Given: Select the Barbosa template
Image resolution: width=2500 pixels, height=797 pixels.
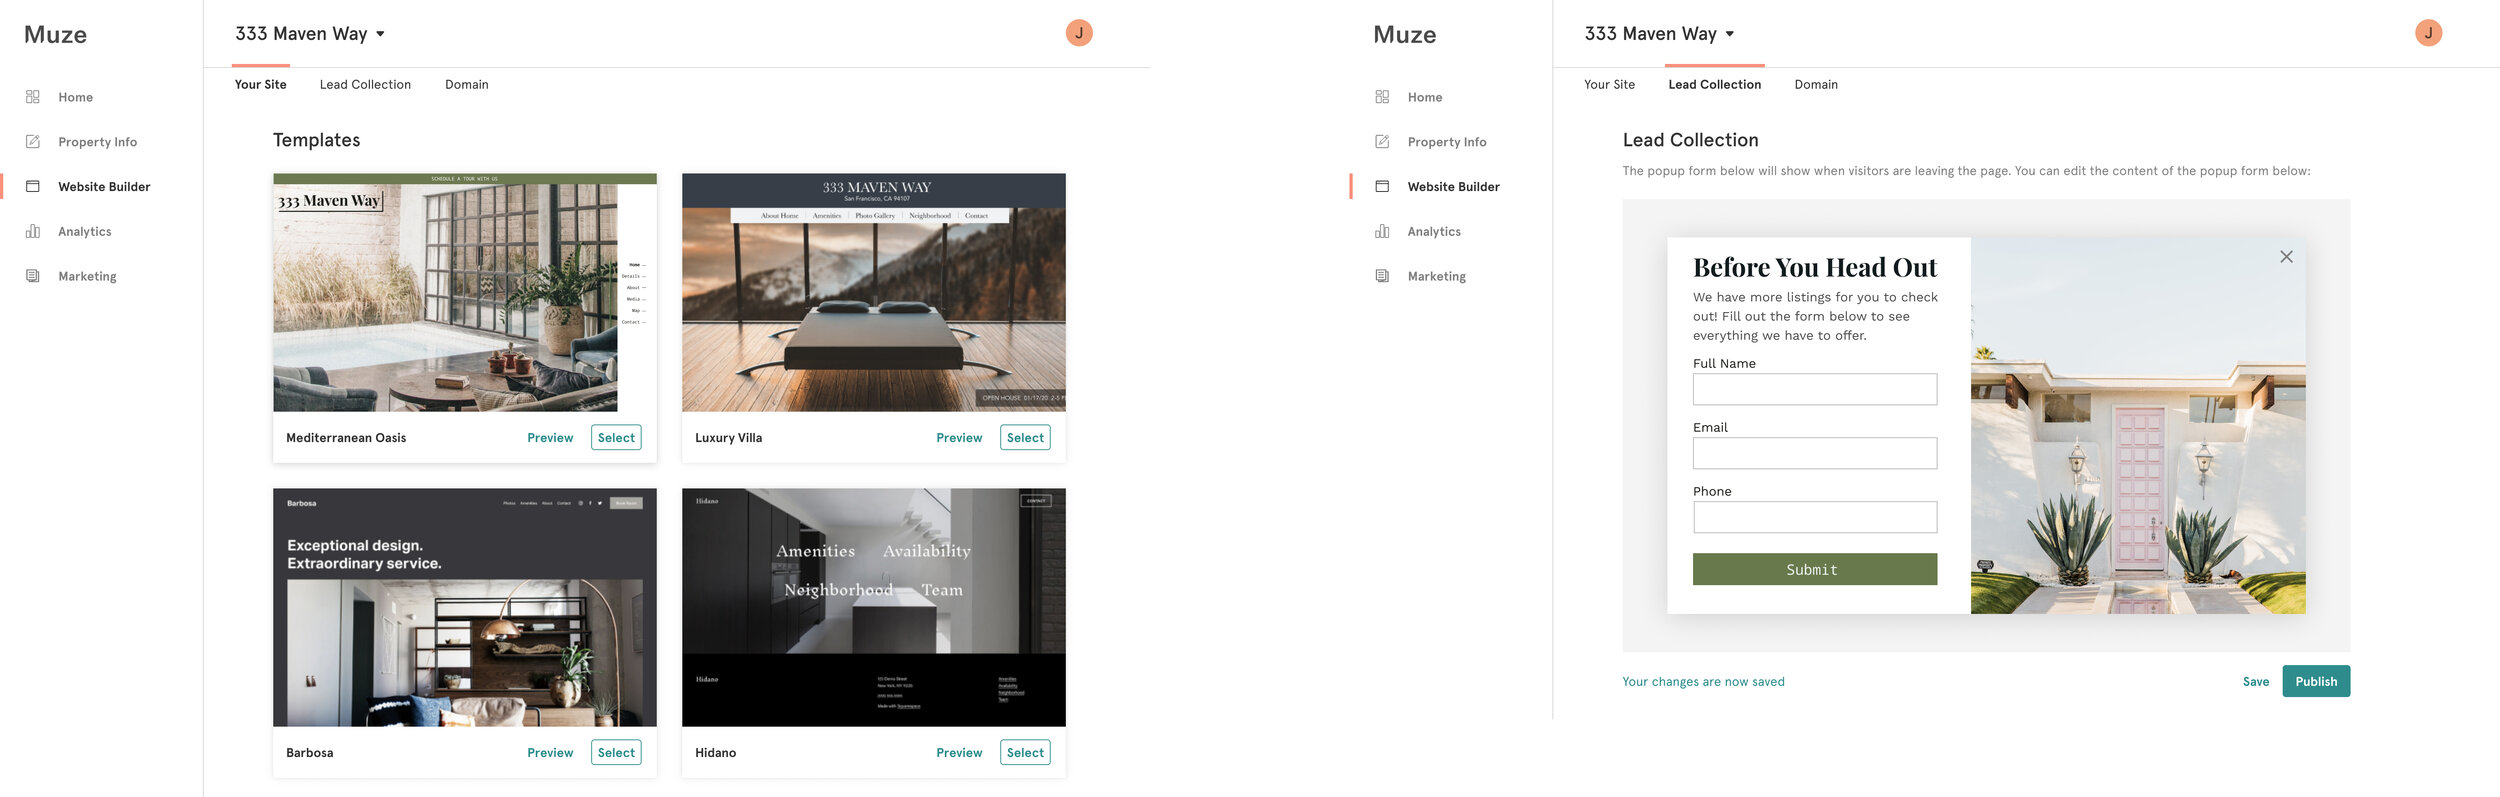Looking at the screenshot, I should pos(616,753).
